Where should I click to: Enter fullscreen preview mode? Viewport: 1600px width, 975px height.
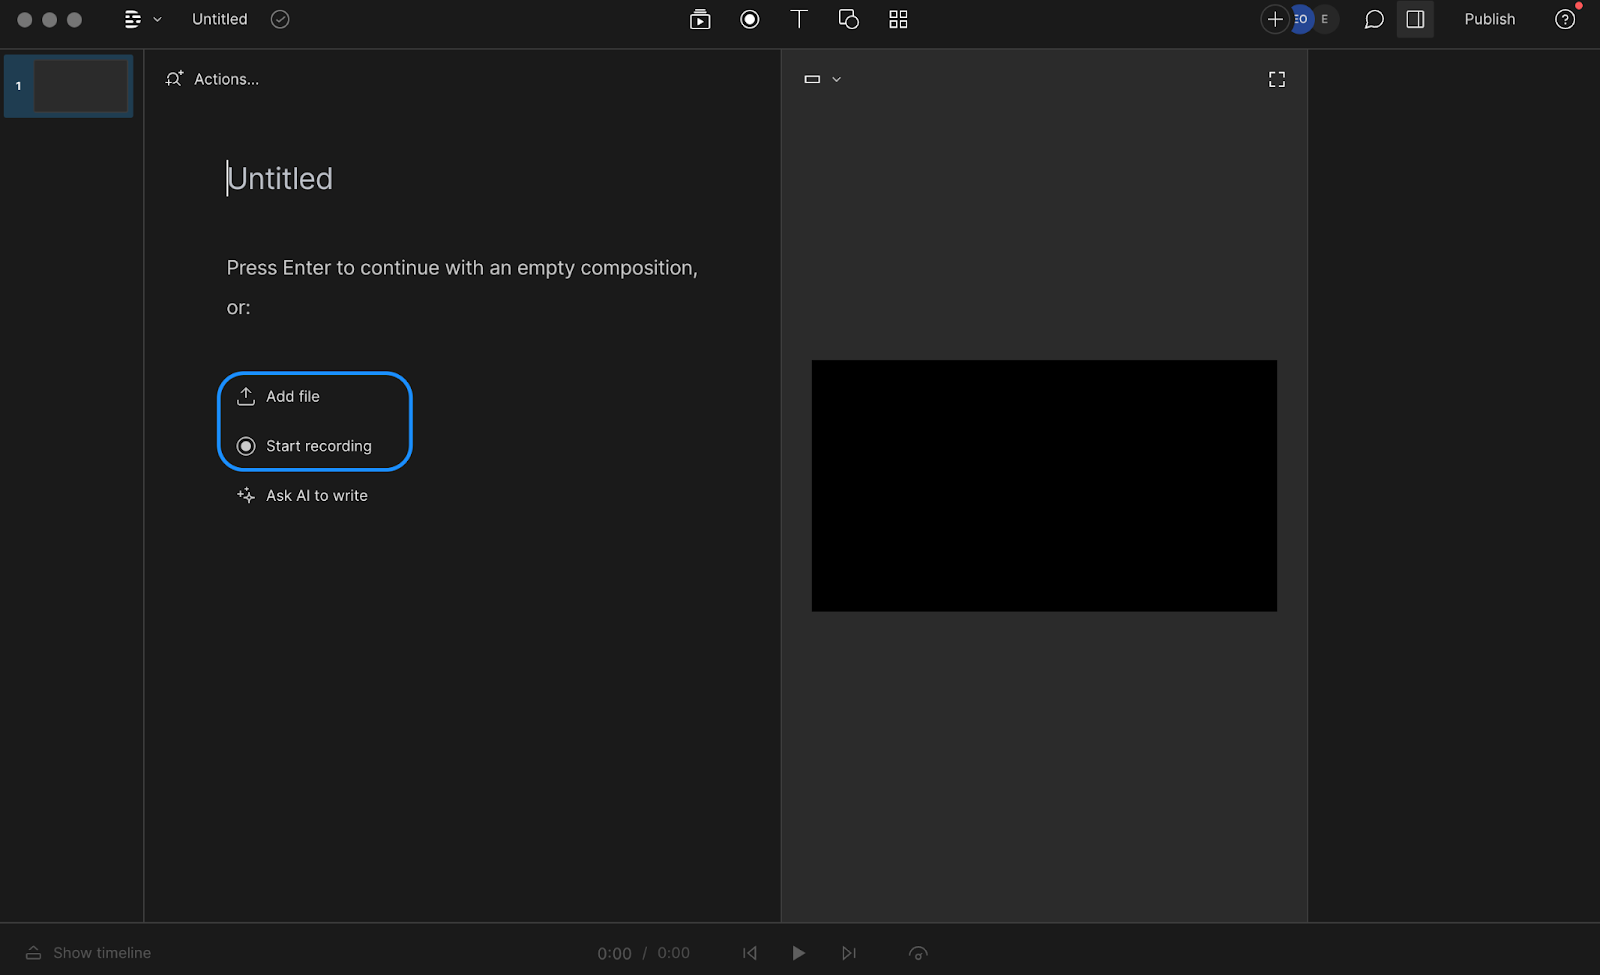point(1277,79)
